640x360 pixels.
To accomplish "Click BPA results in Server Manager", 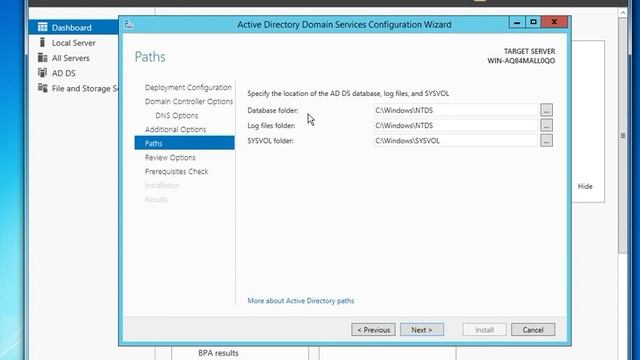I will point(218,353).
